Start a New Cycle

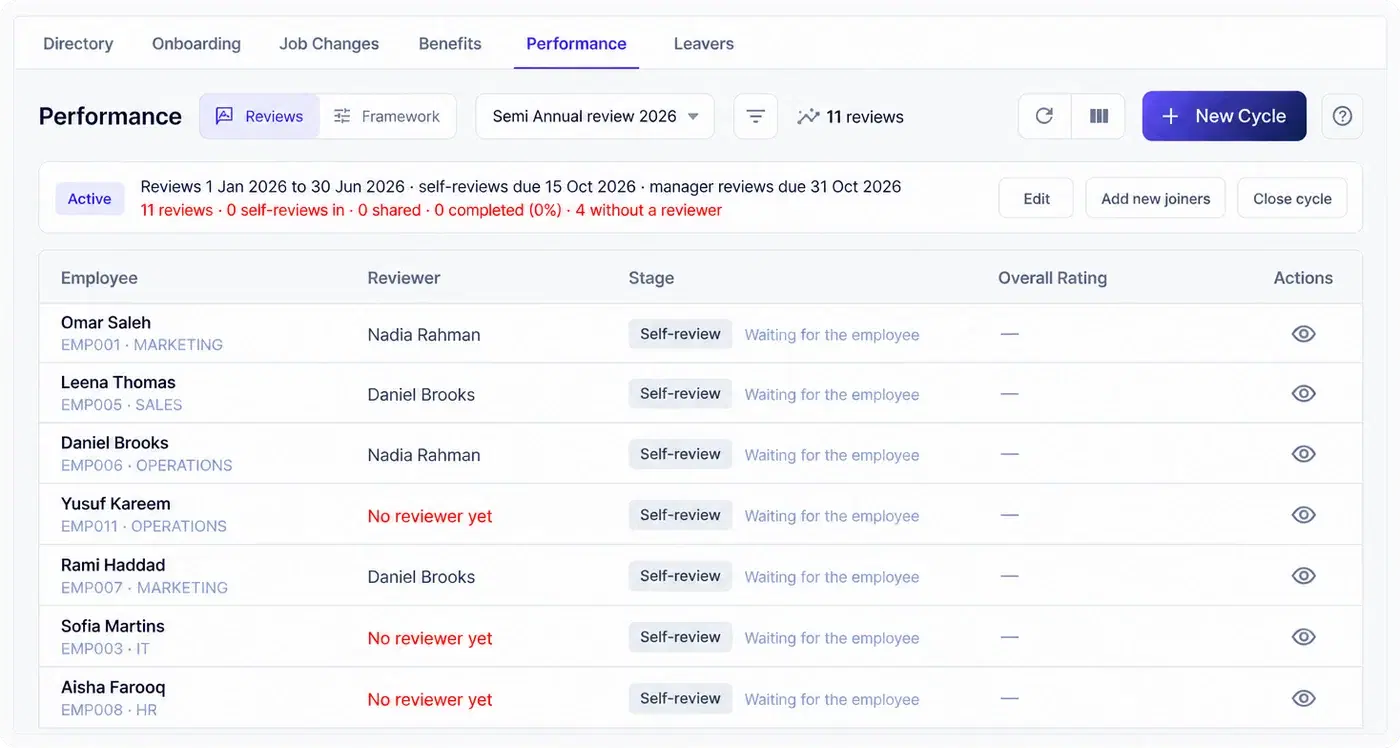click(x=1224, y=116)
